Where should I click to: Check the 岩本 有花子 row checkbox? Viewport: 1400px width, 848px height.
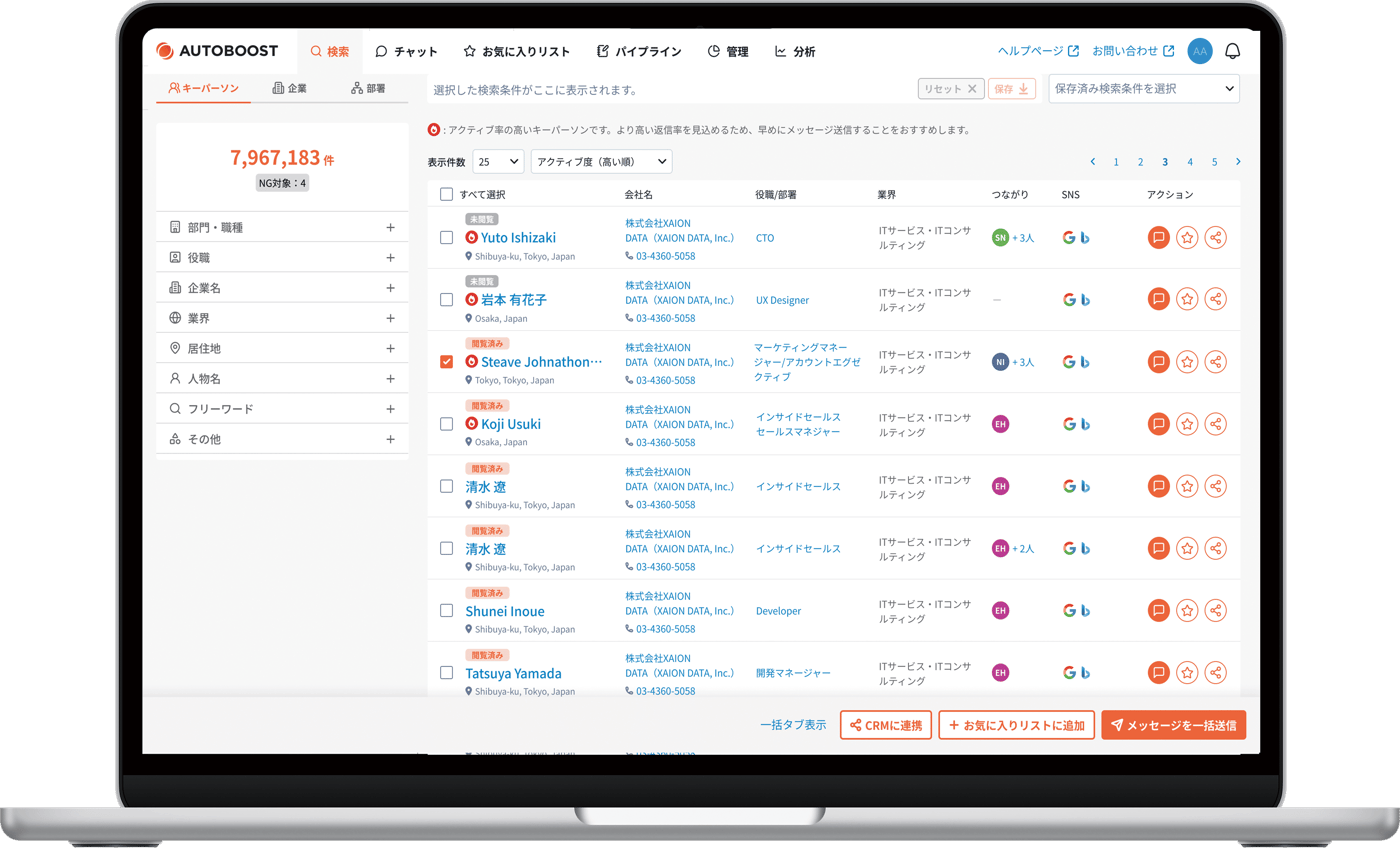coord(446,299)
